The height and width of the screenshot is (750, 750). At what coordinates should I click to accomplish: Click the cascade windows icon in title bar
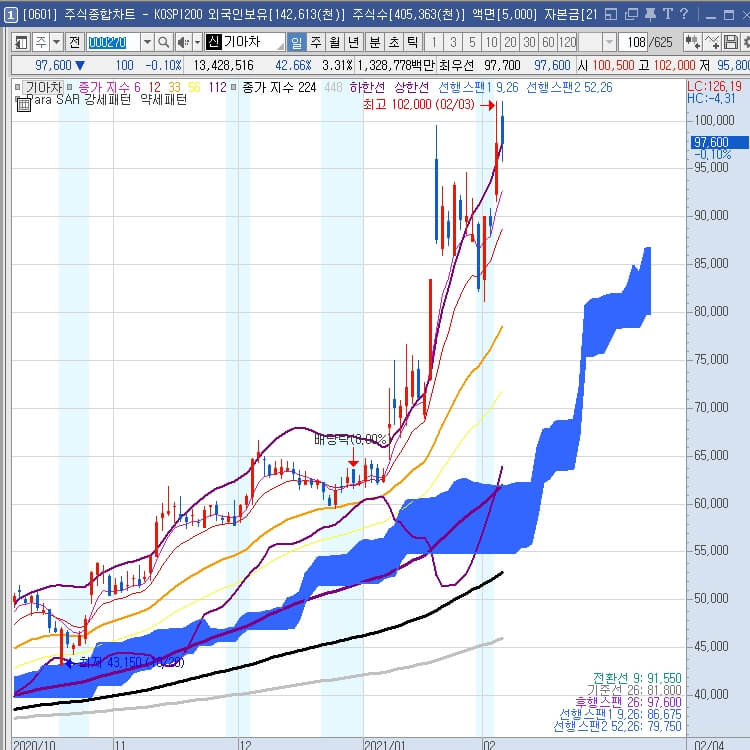[x=631, y=15]
